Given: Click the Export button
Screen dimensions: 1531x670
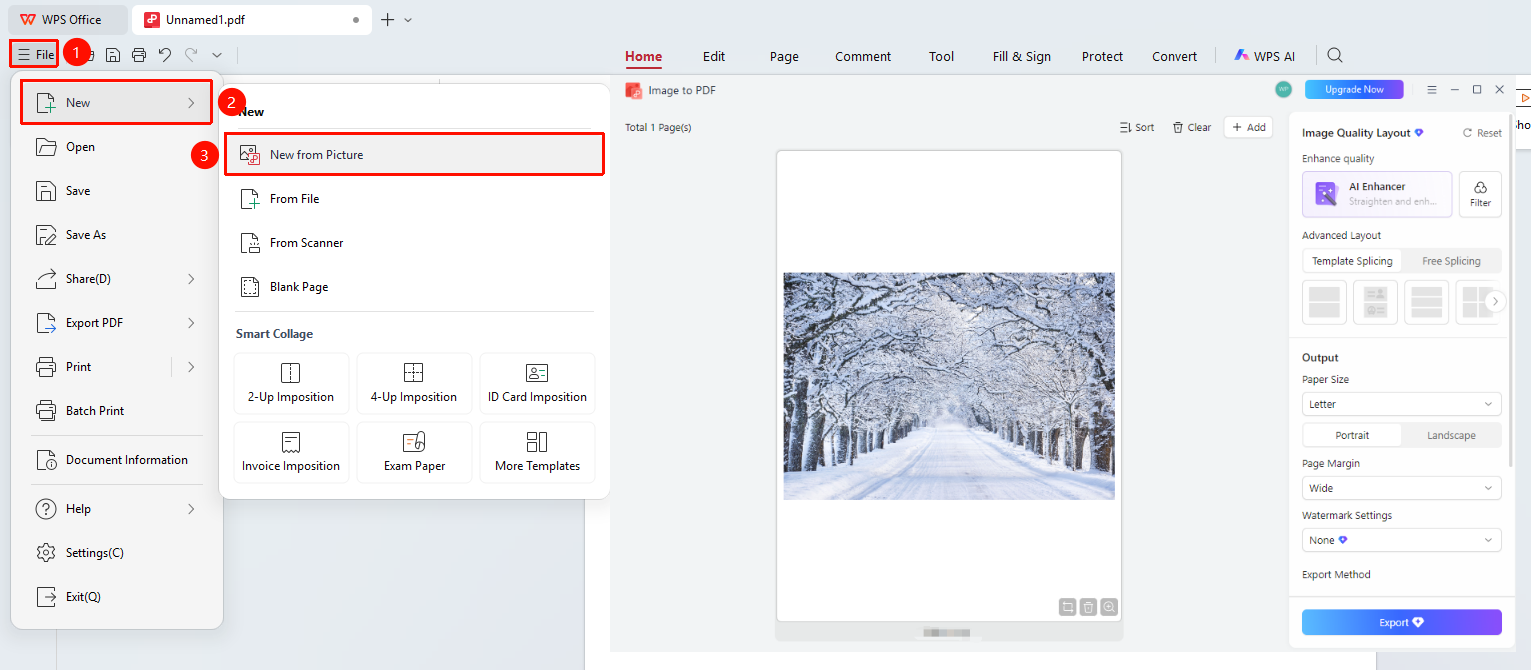Looking at the screenshot, I should [1401, 622].
